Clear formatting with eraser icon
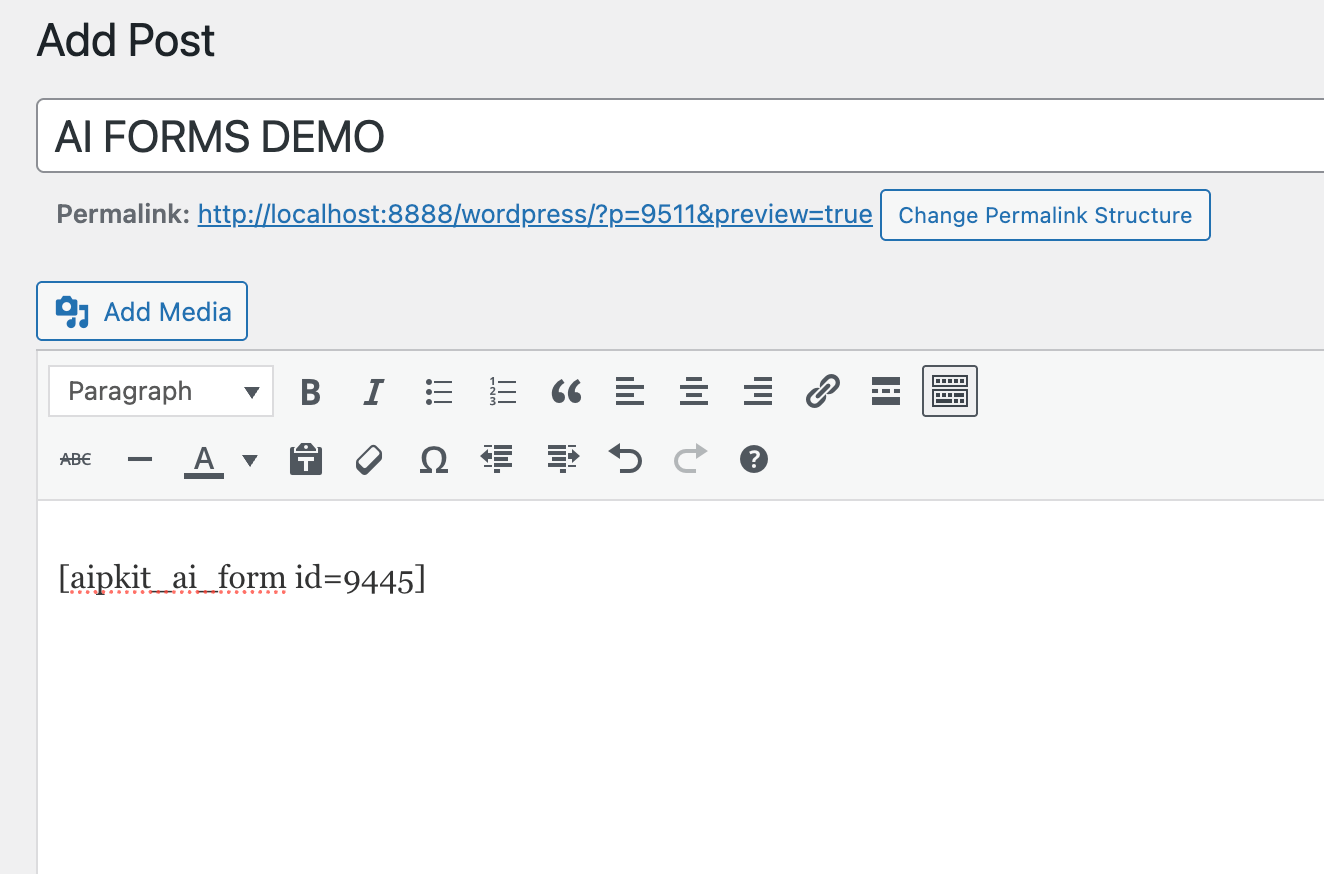 click(370, 460)
